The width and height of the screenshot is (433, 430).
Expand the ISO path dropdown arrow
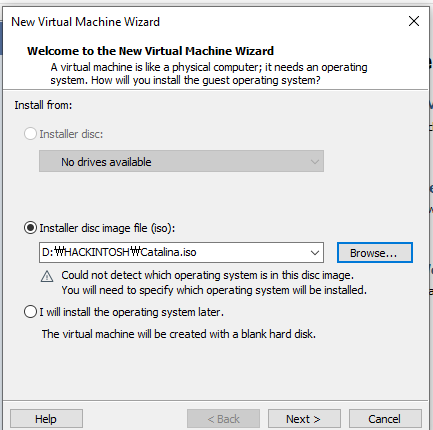pos(315,253)
